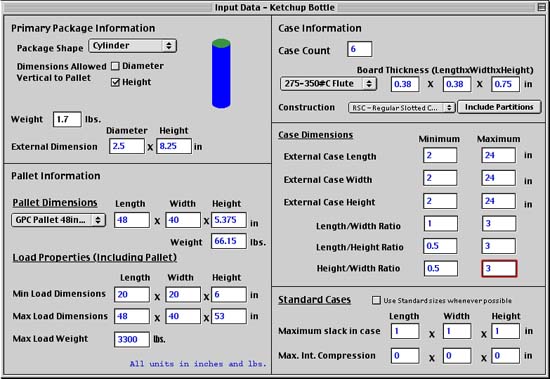
Task: Click the Pallet Dimensions underlined heading
Action: (55, 203)
